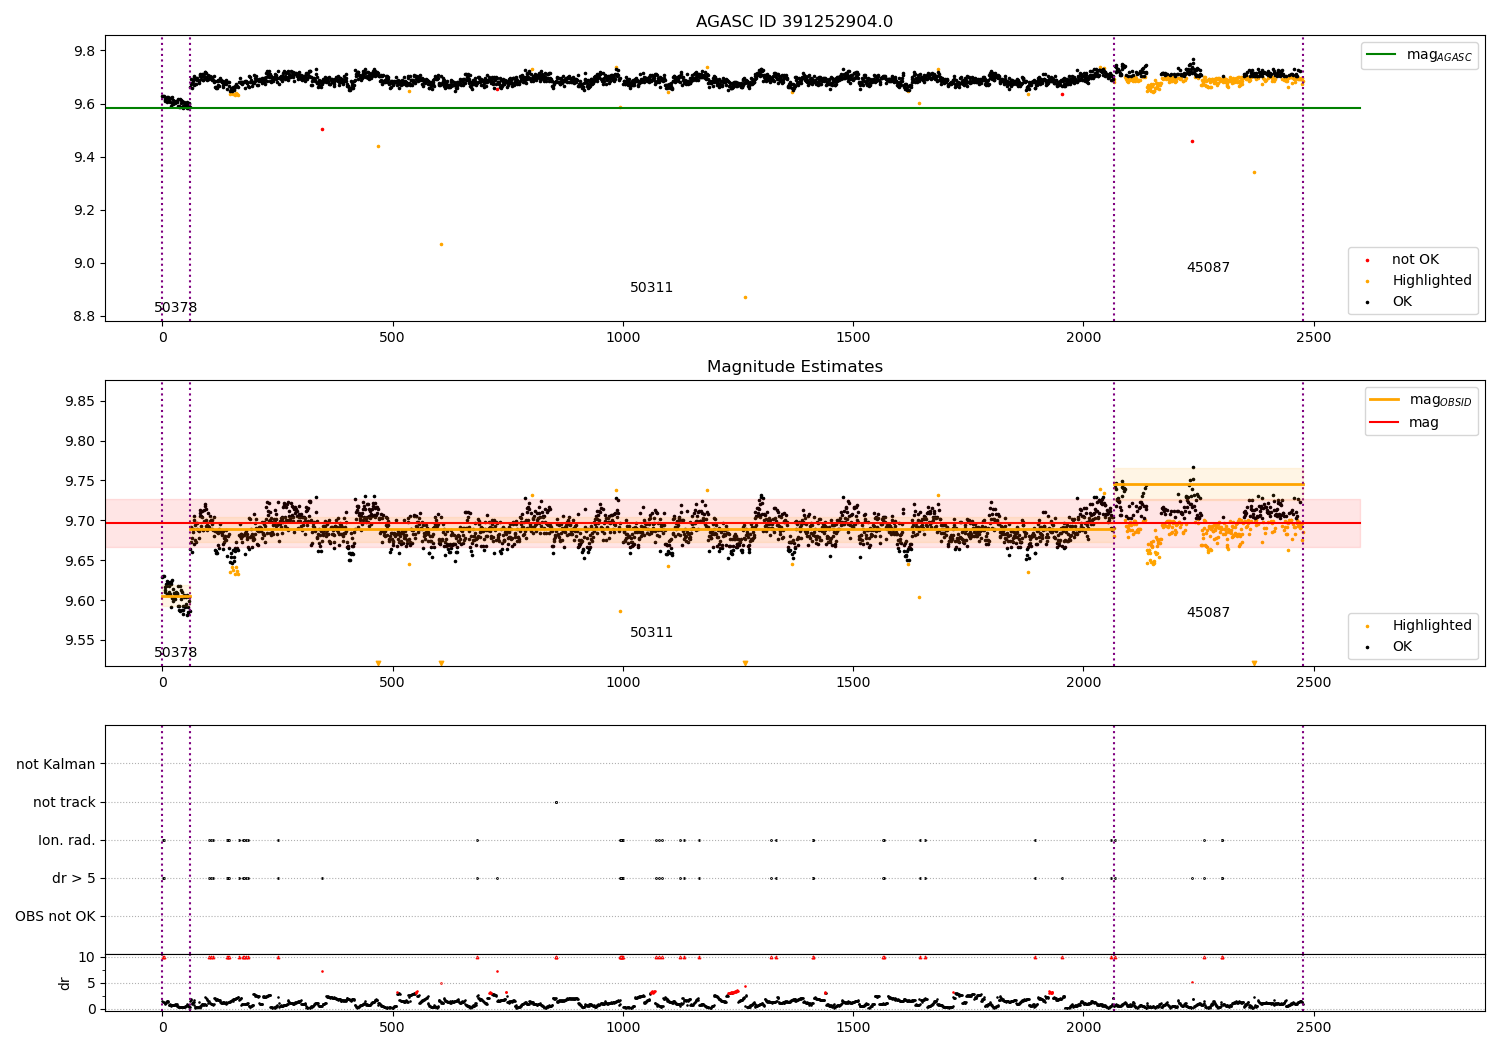This screenshot has height=1050, width=1500.
Task: Click 'Highlighted' legend entry in top plot
Action: (x=1419, y=281)
